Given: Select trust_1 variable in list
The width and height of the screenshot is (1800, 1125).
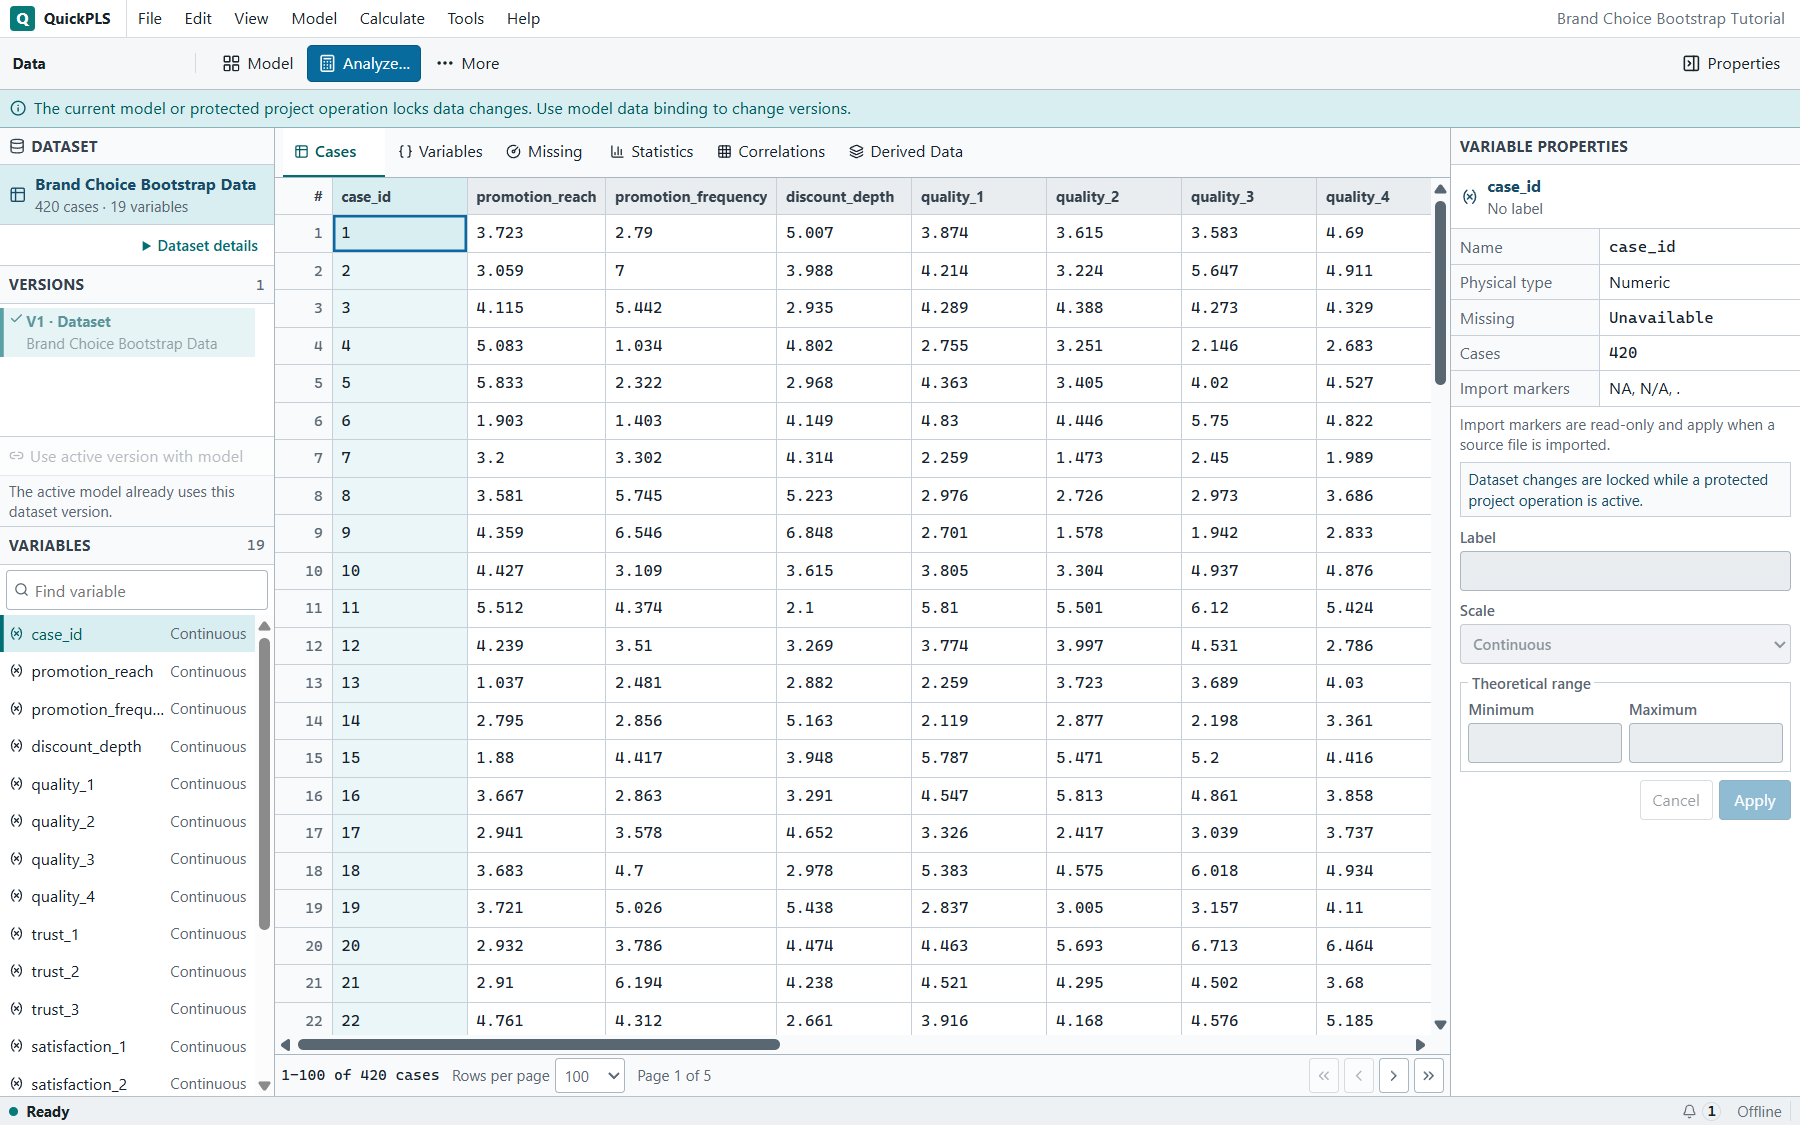Looking at the screenshot, I should pos(128,934).
